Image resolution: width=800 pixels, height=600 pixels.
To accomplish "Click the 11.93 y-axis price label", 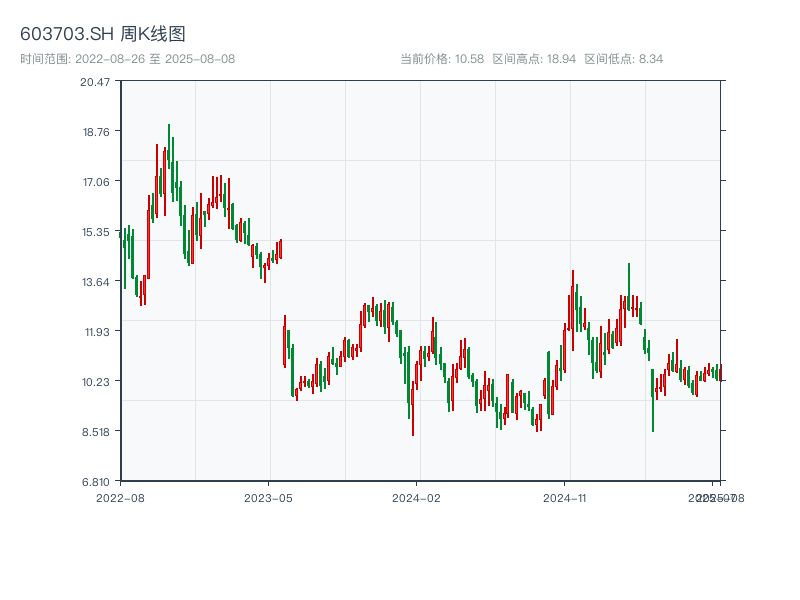I will pyautogui.click(x=96, y=331).
